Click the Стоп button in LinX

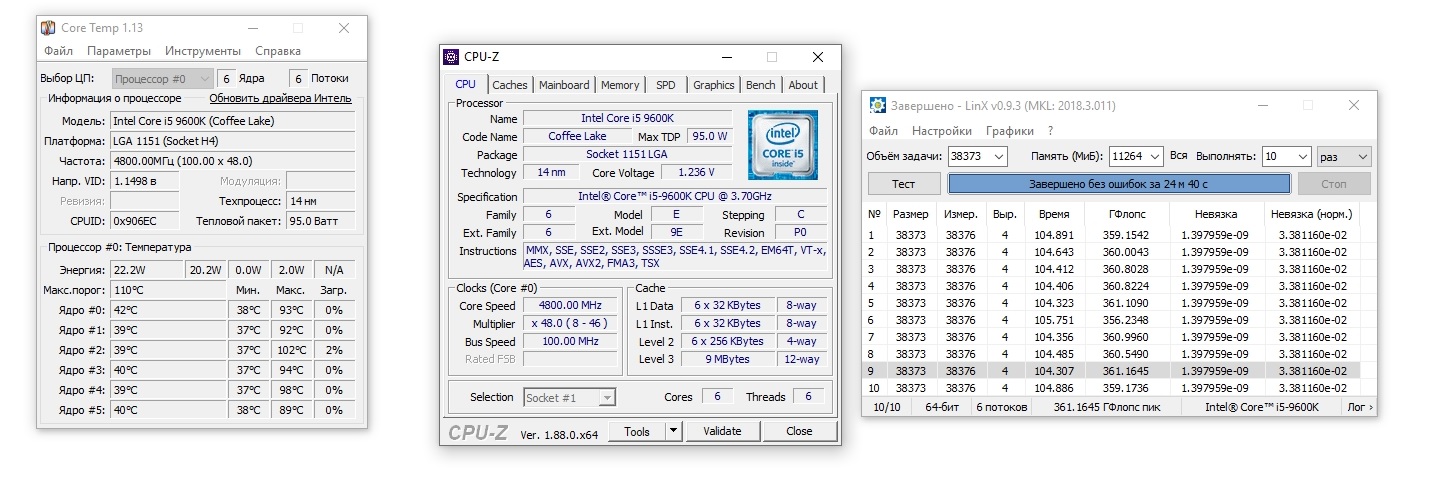[x=1334, y=184]
